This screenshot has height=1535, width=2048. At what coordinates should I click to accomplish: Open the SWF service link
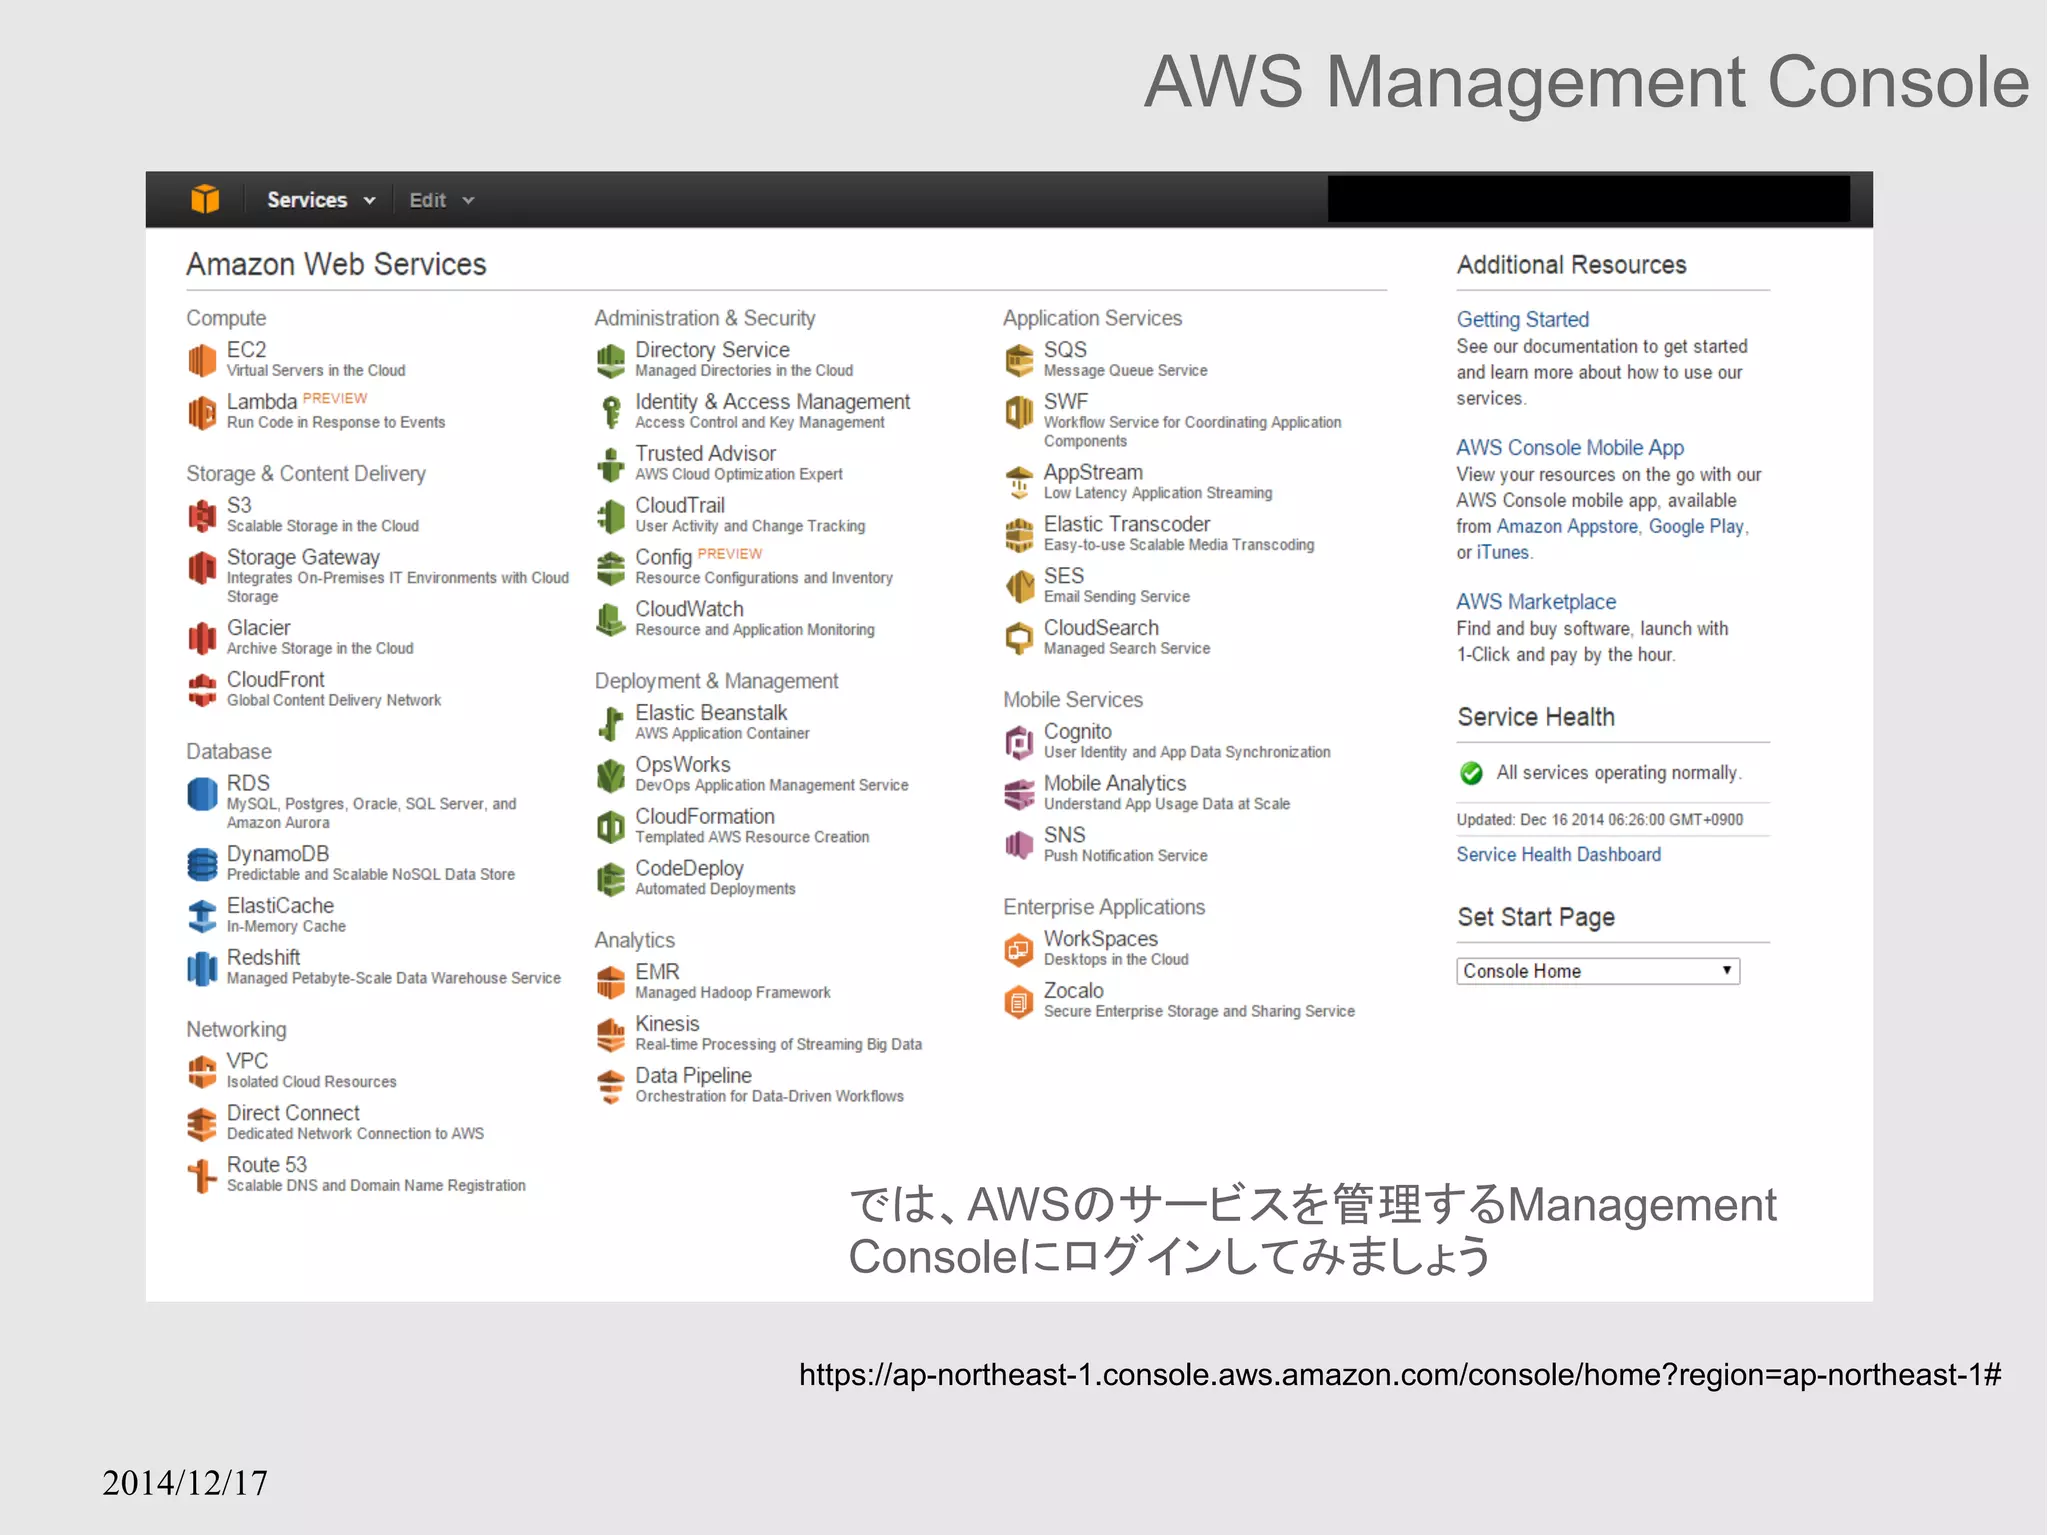click(1065, 401)
